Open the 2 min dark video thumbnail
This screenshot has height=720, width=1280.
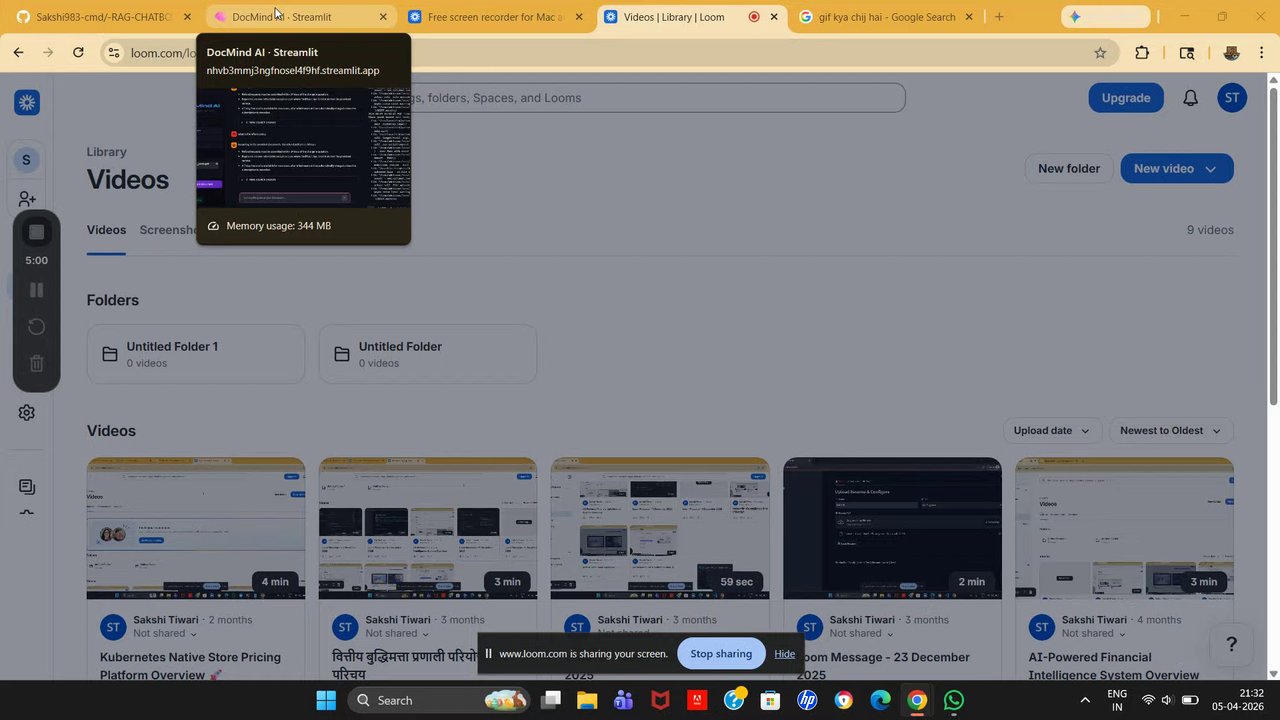[892, 529]
